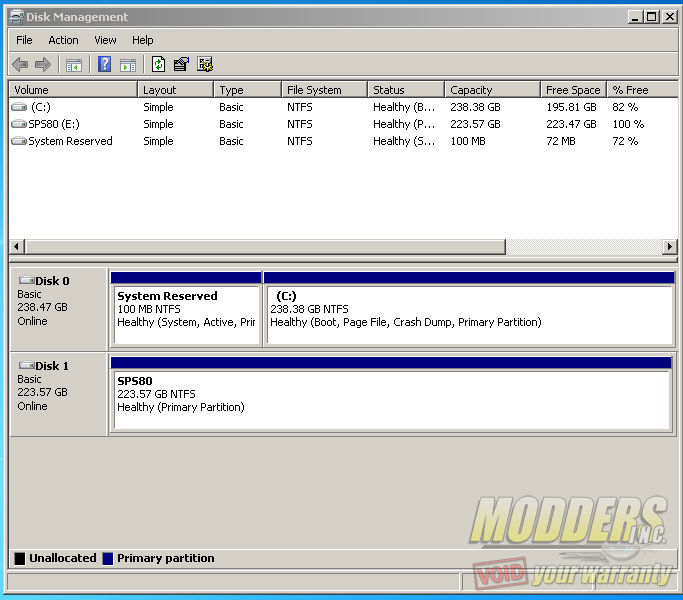Click the volume list horizontal scrollbar thumb
The height and width of the screenshot is (600, 683).
265,247
